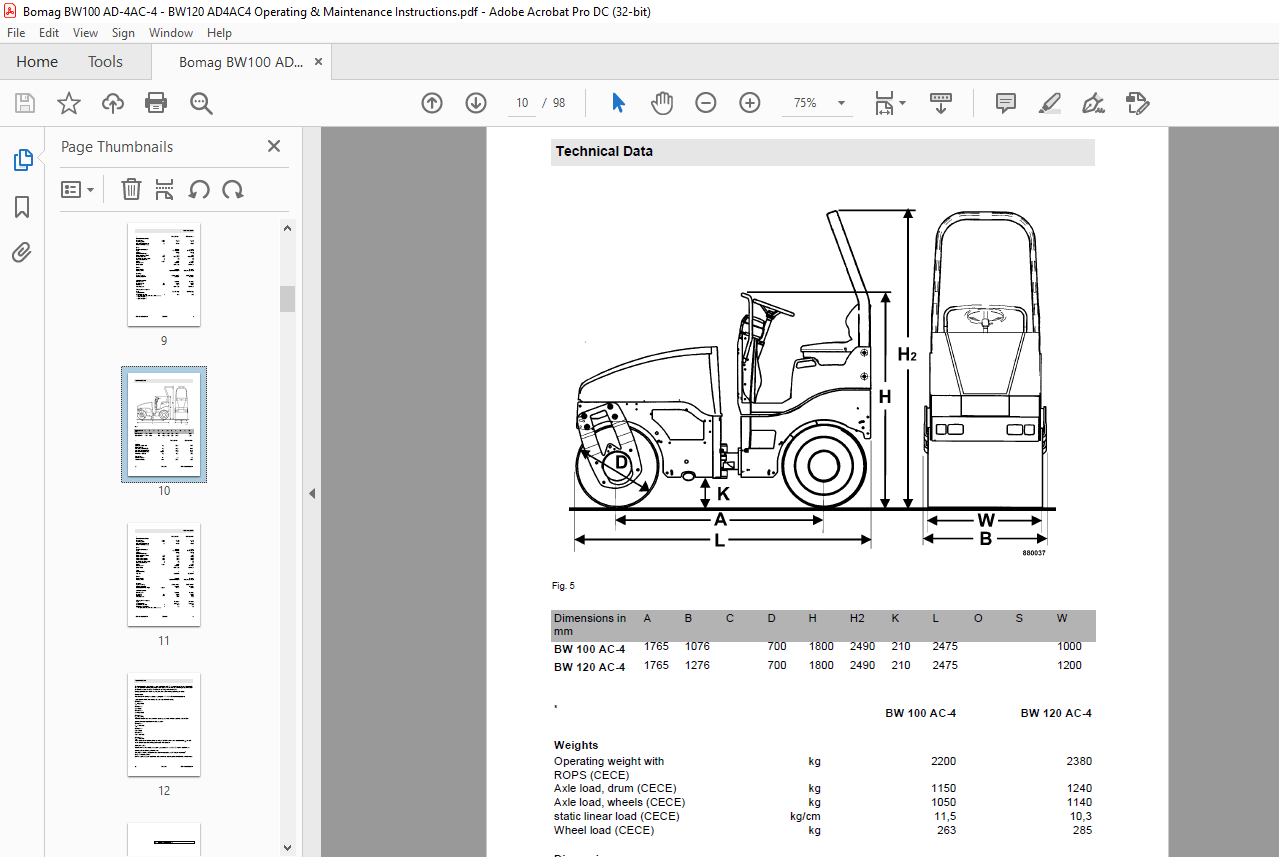The image size is (1279, 857).
Task: Open the Attachments paperclip panel
Action: [x=22, y=252]
